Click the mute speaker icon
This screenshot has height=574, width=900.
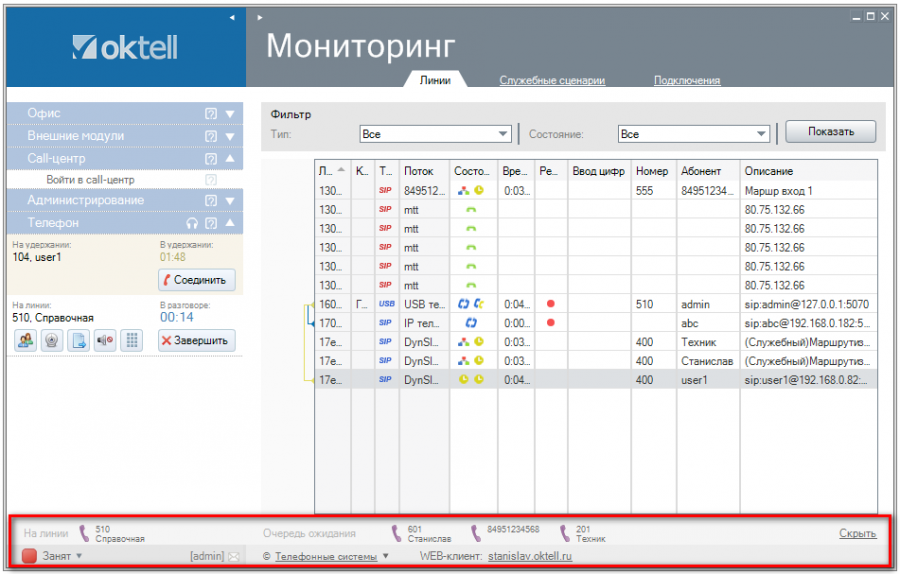pos(104,340)
